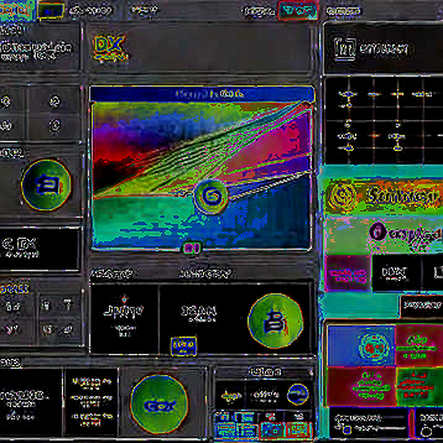443x443 pixels.
Task: Click the spiral icon on the colorful preview
Action: [211, 197]
